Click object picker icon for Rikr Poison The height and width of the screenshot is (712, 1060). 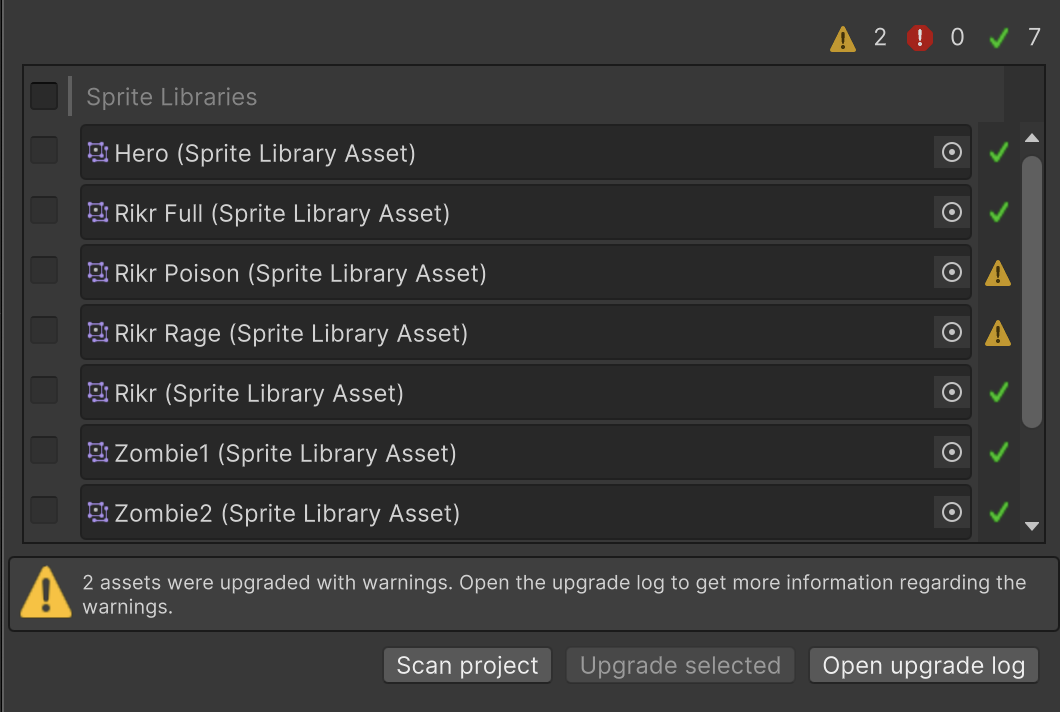pyautogui.click(x=952, y=272)
